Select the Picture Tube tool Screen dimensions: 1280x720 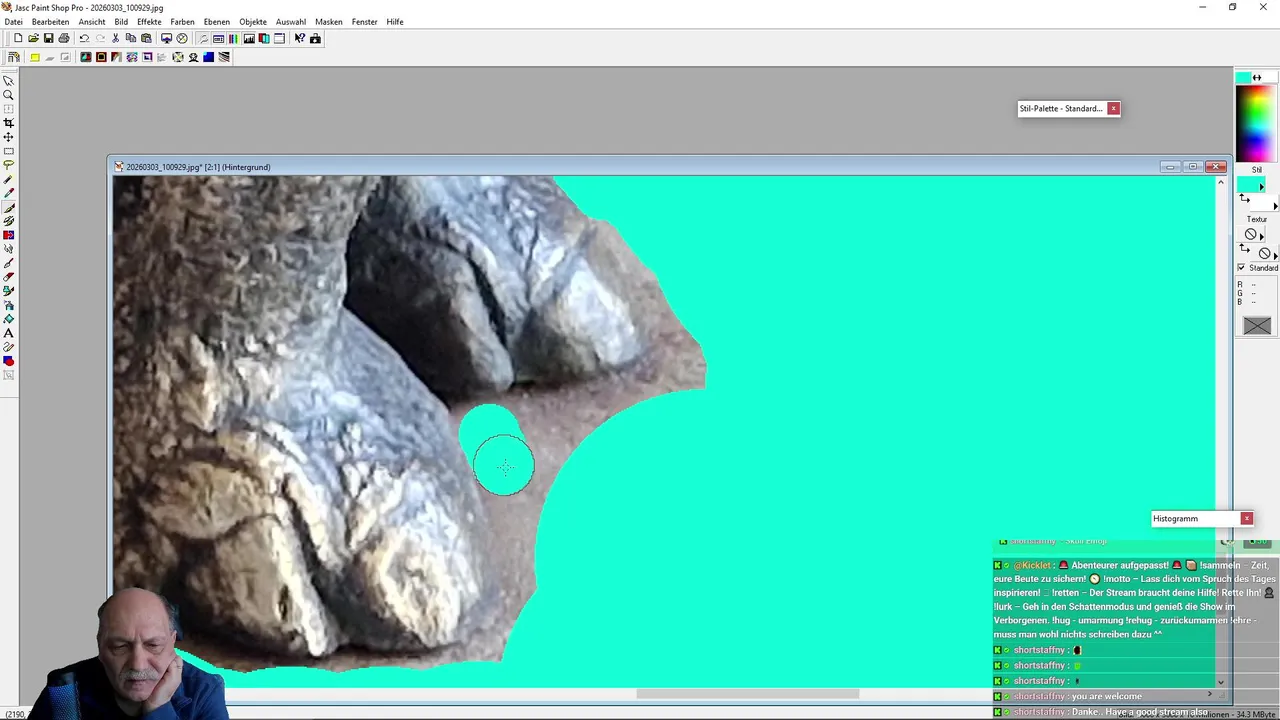[9, 291]
